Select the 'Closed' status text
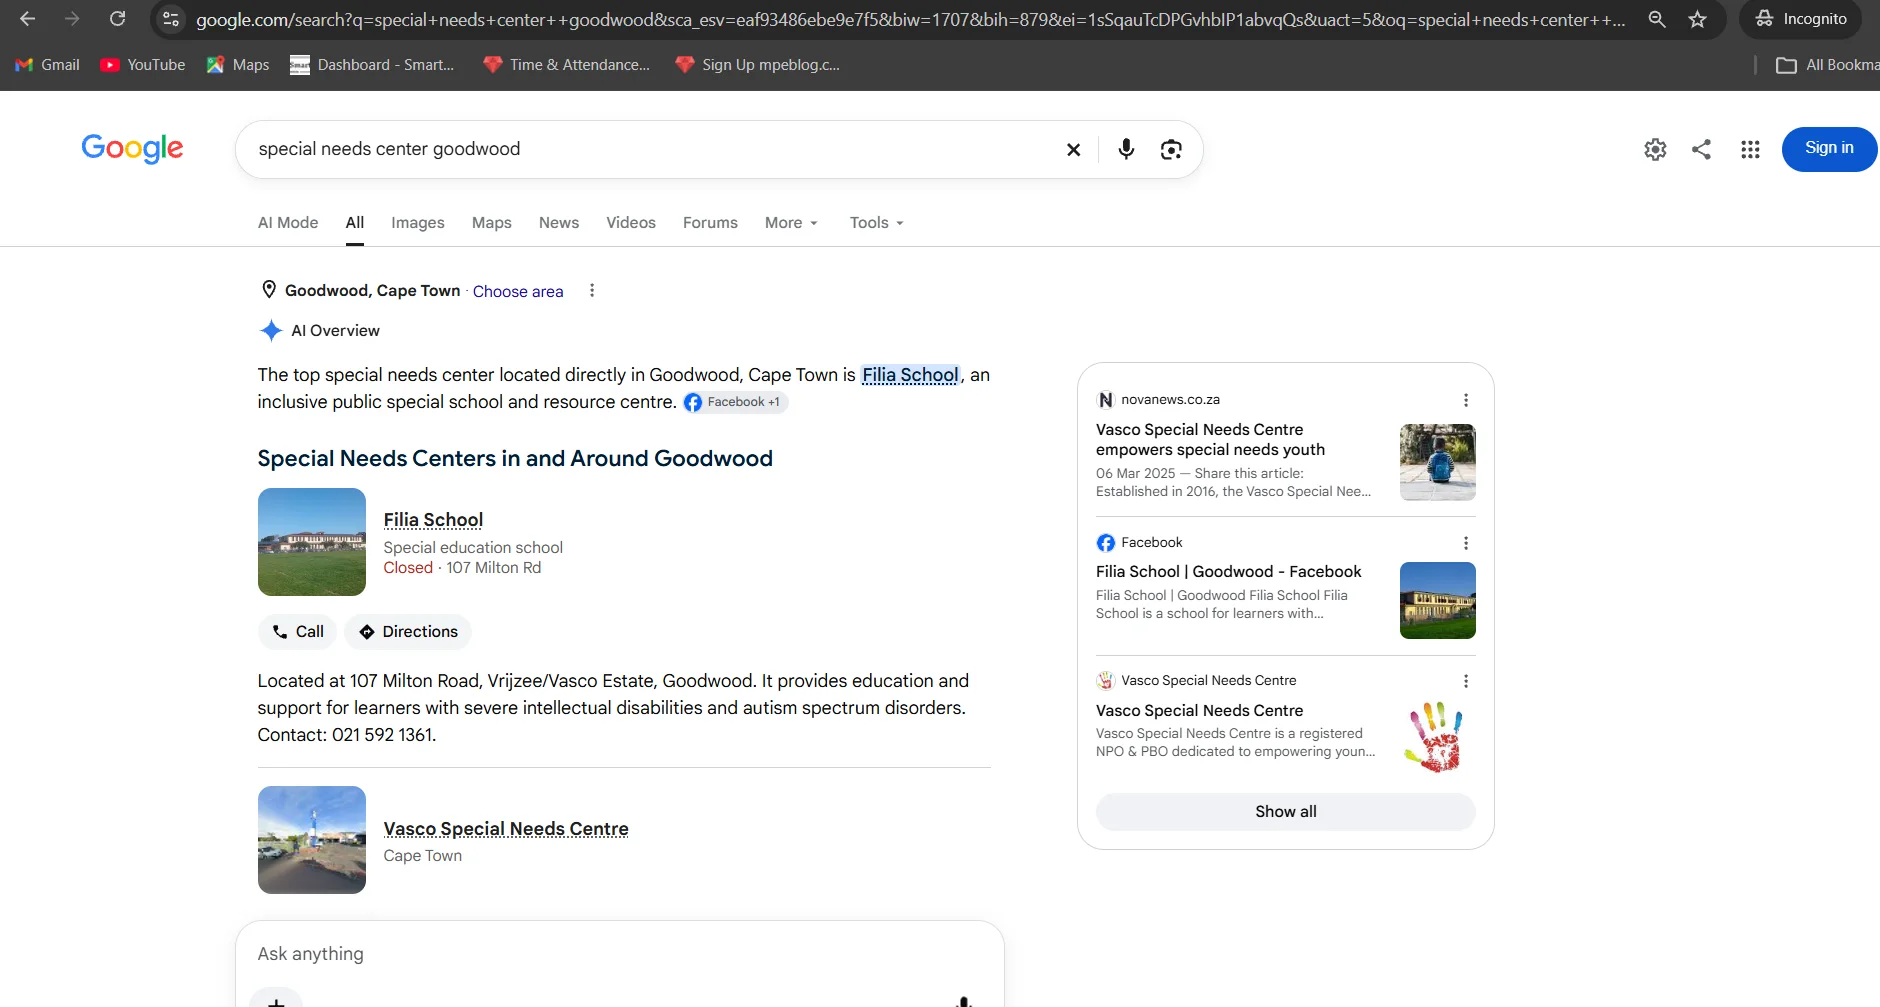 tap(408, 568)
